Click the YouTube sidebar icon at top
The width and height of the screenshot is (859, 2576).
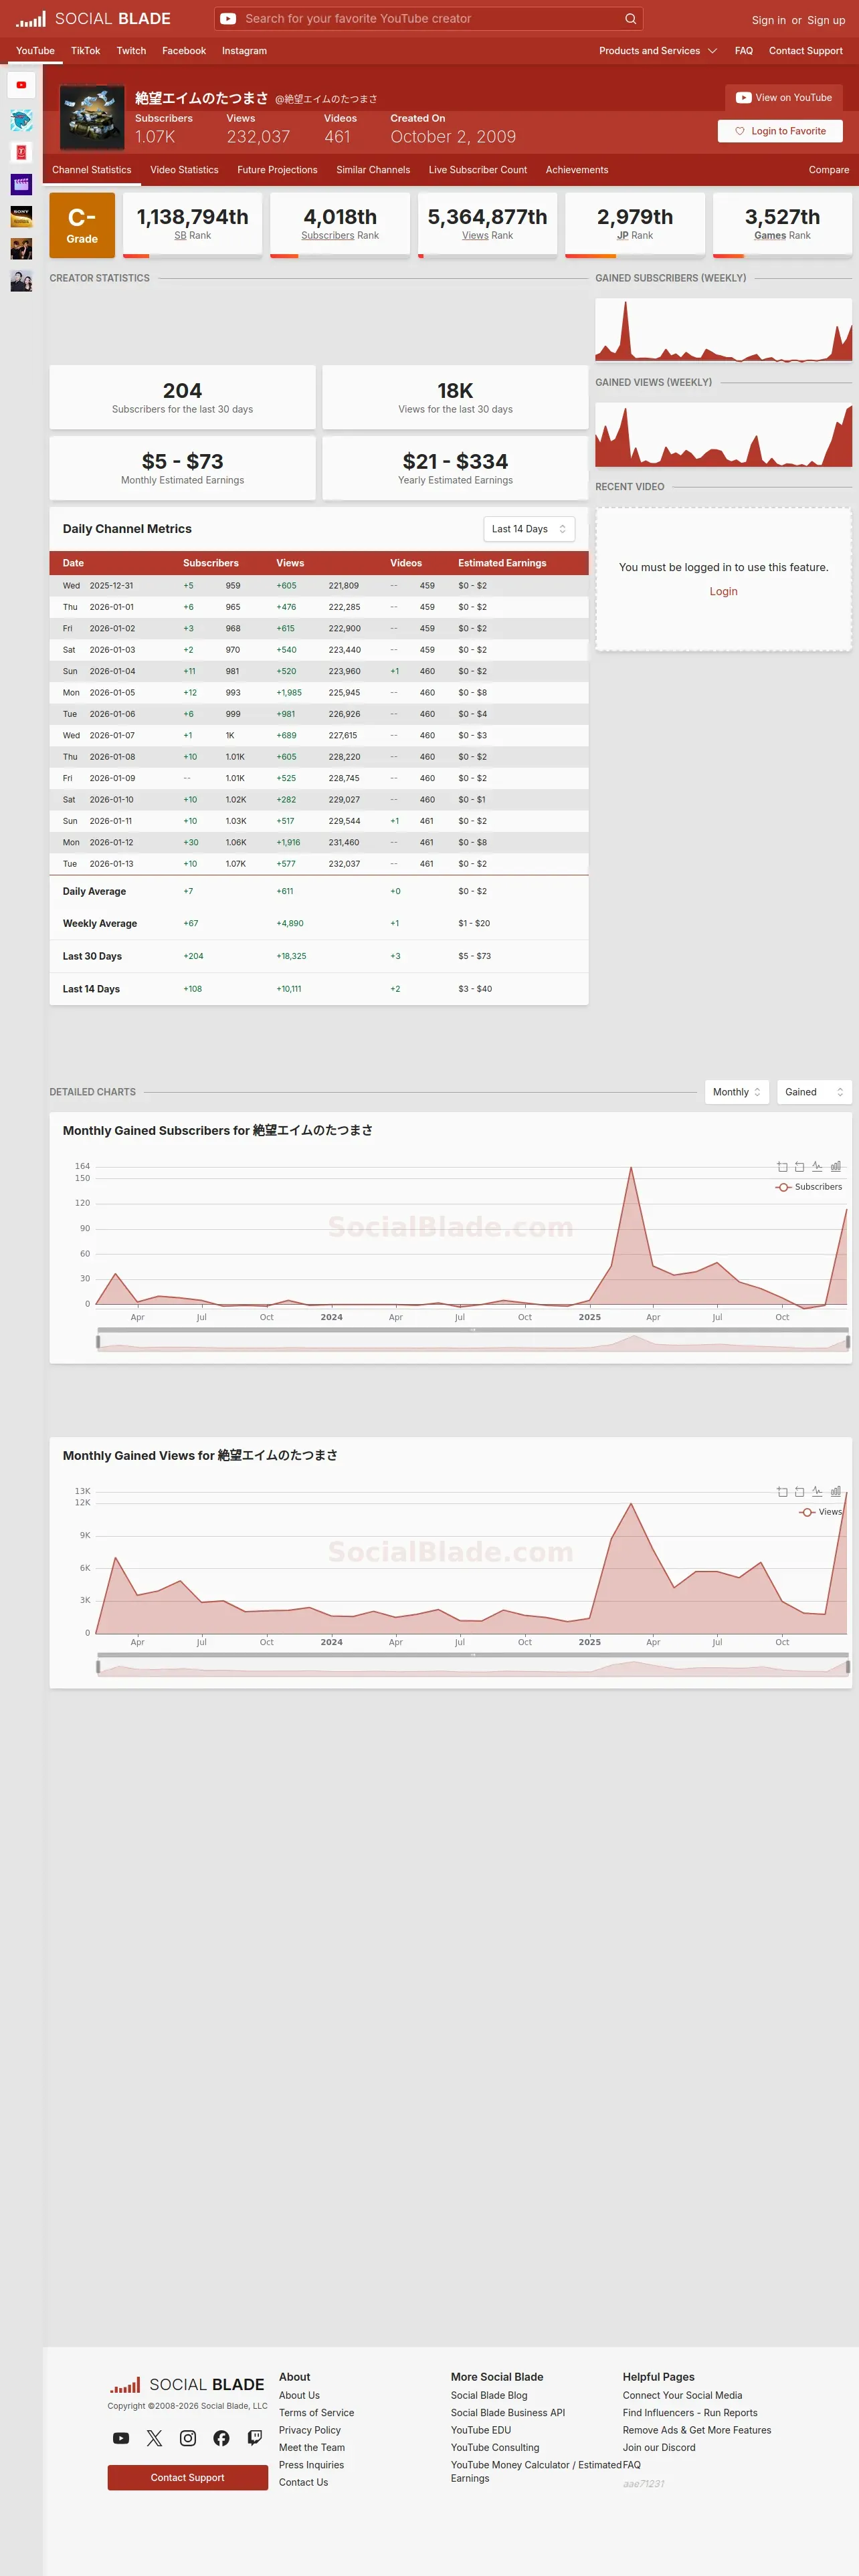[x=21, y=85]
